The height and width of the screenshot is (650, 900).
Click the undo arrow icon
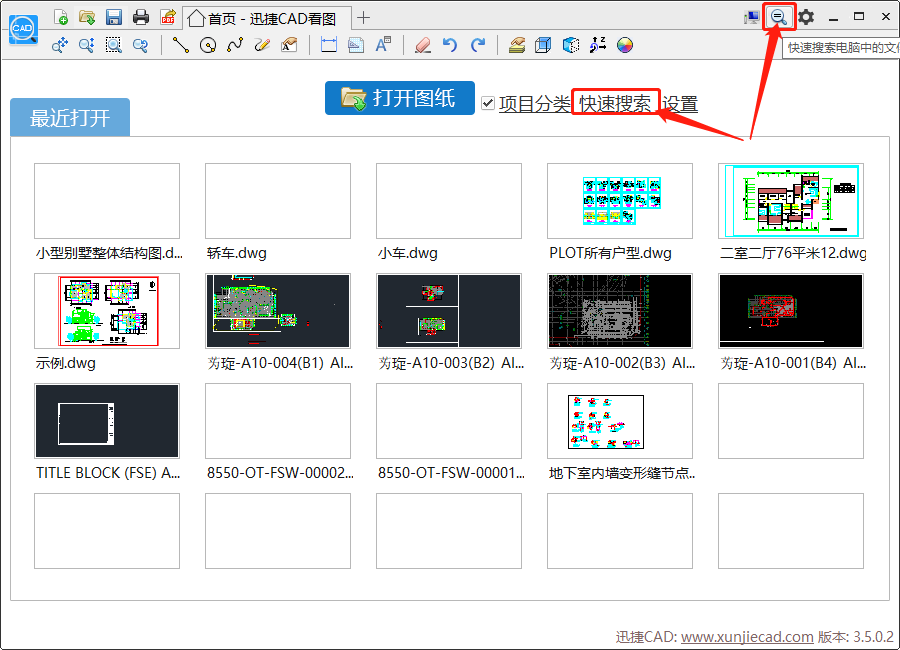pos(450,45)
